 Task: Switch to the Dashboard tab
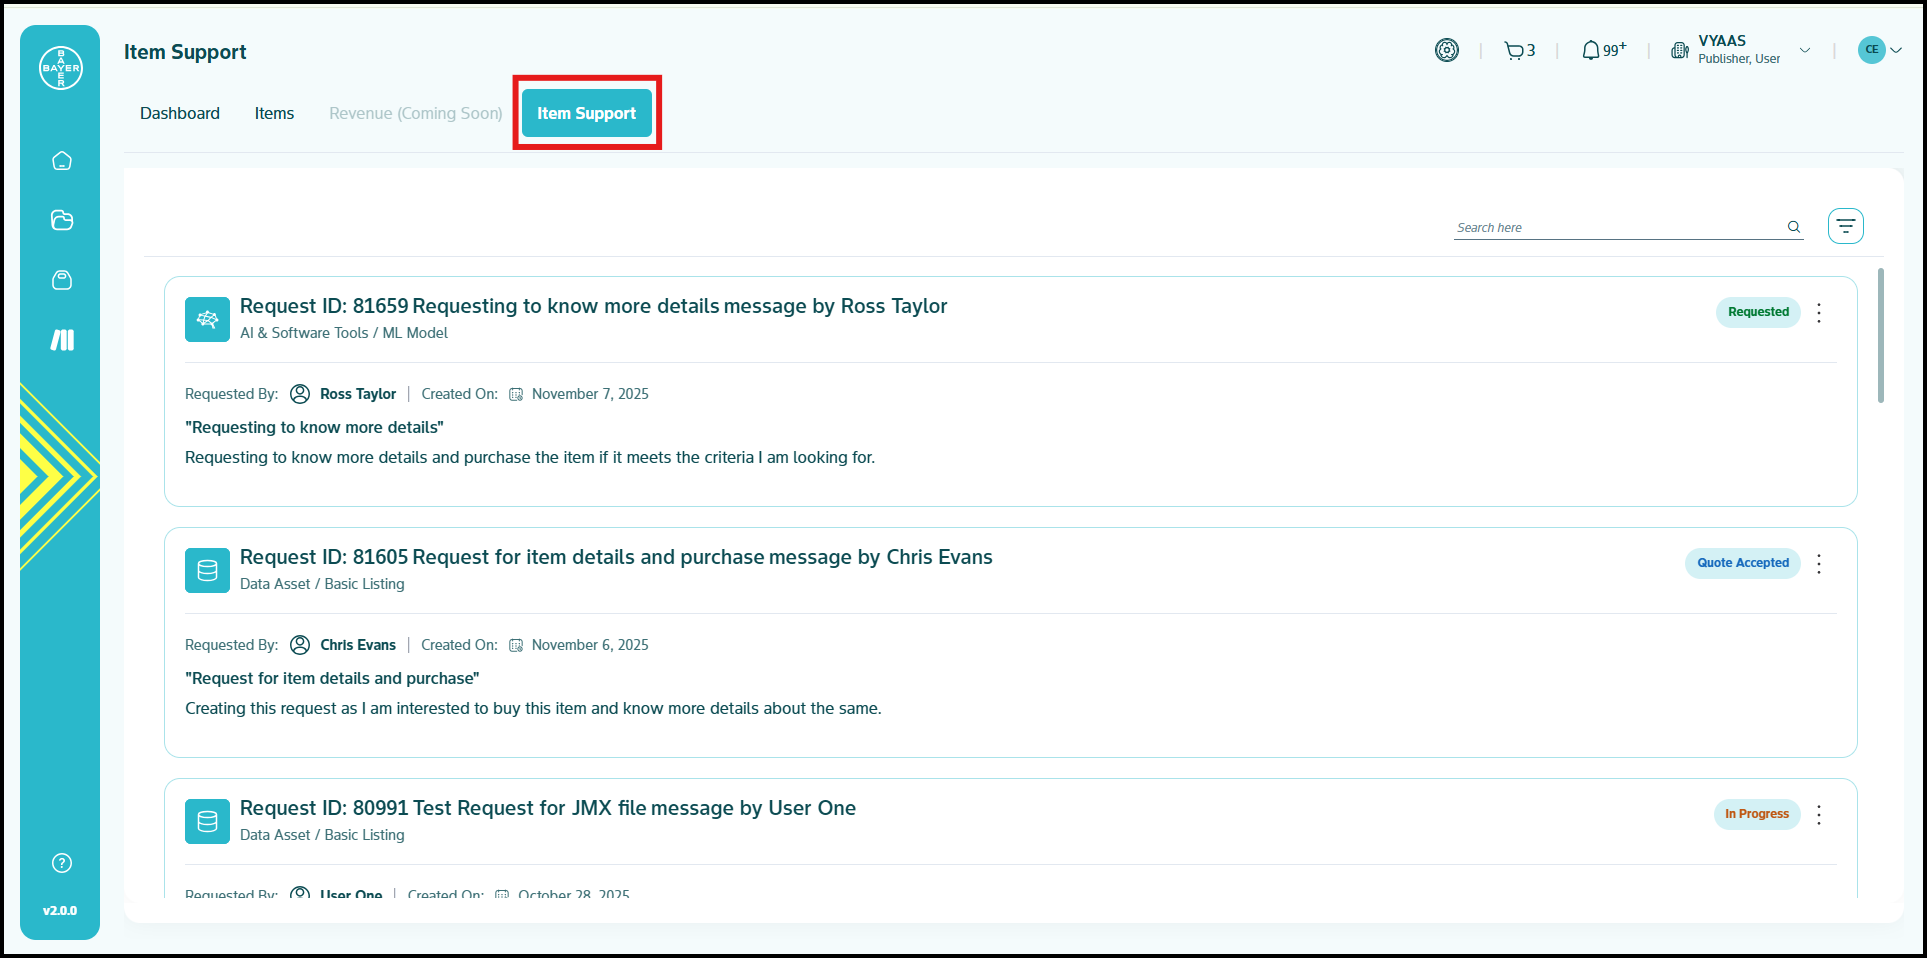[x=180, y=114]
